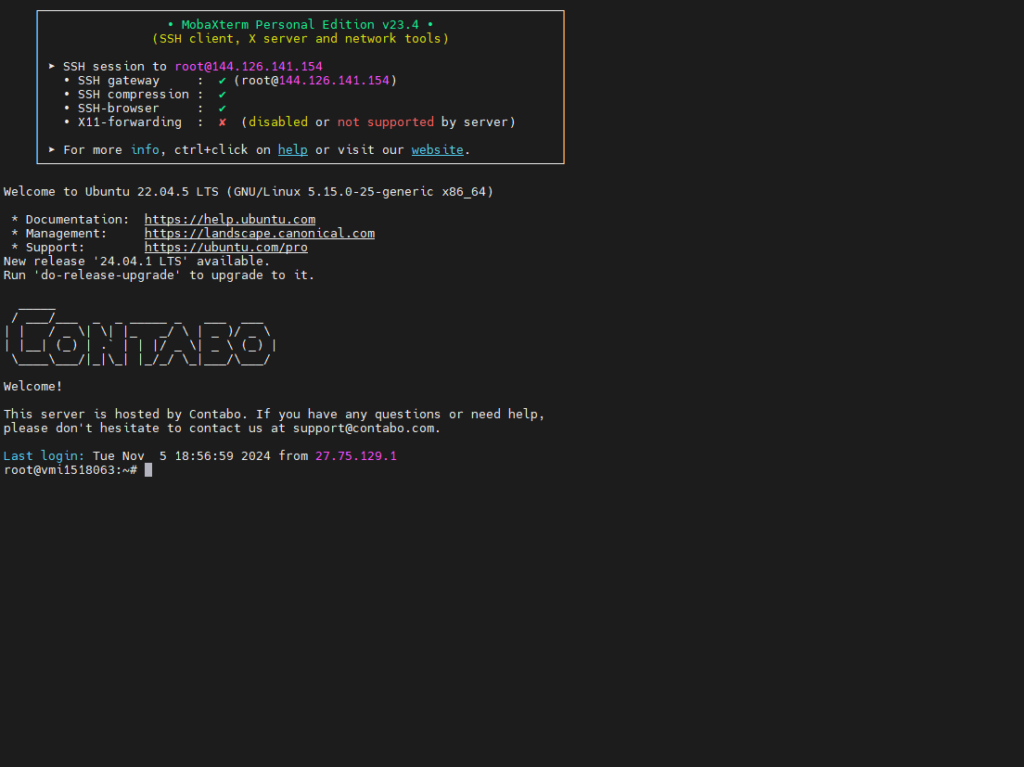
Task: Click the SSH-browser green checkmark
Action: tap(222, 109)
